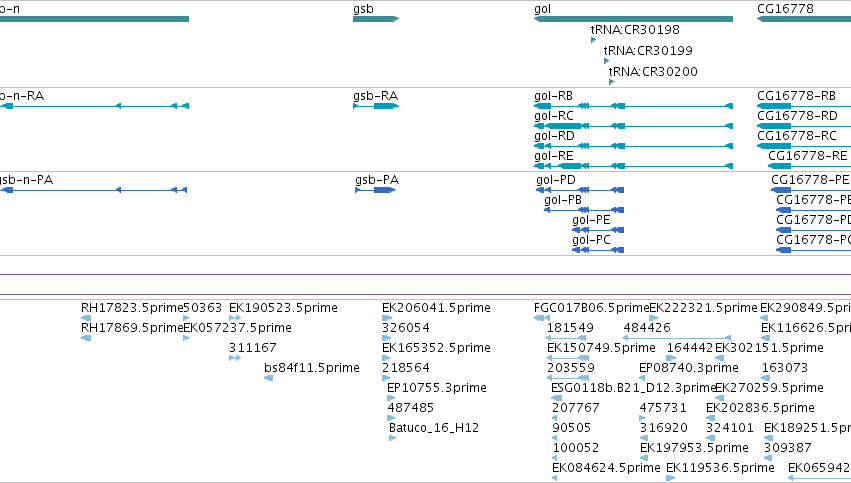Click EST 311167
851x483 pixels.
click(x=252, y=348)
